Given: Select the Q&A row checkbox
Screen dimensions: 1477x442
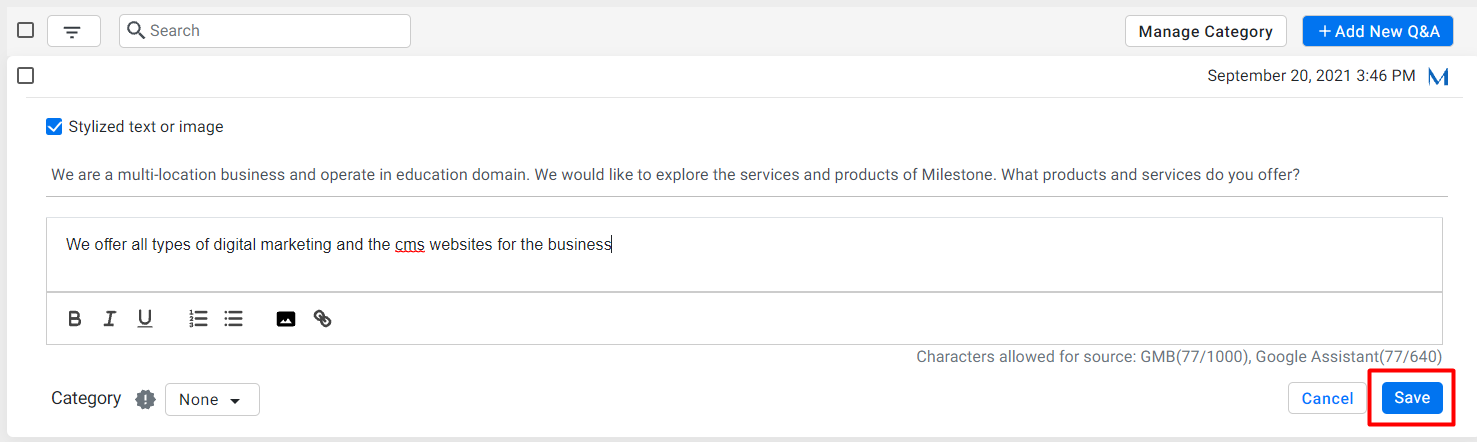Looking at the screenshot, I should (x=26, y=76).
